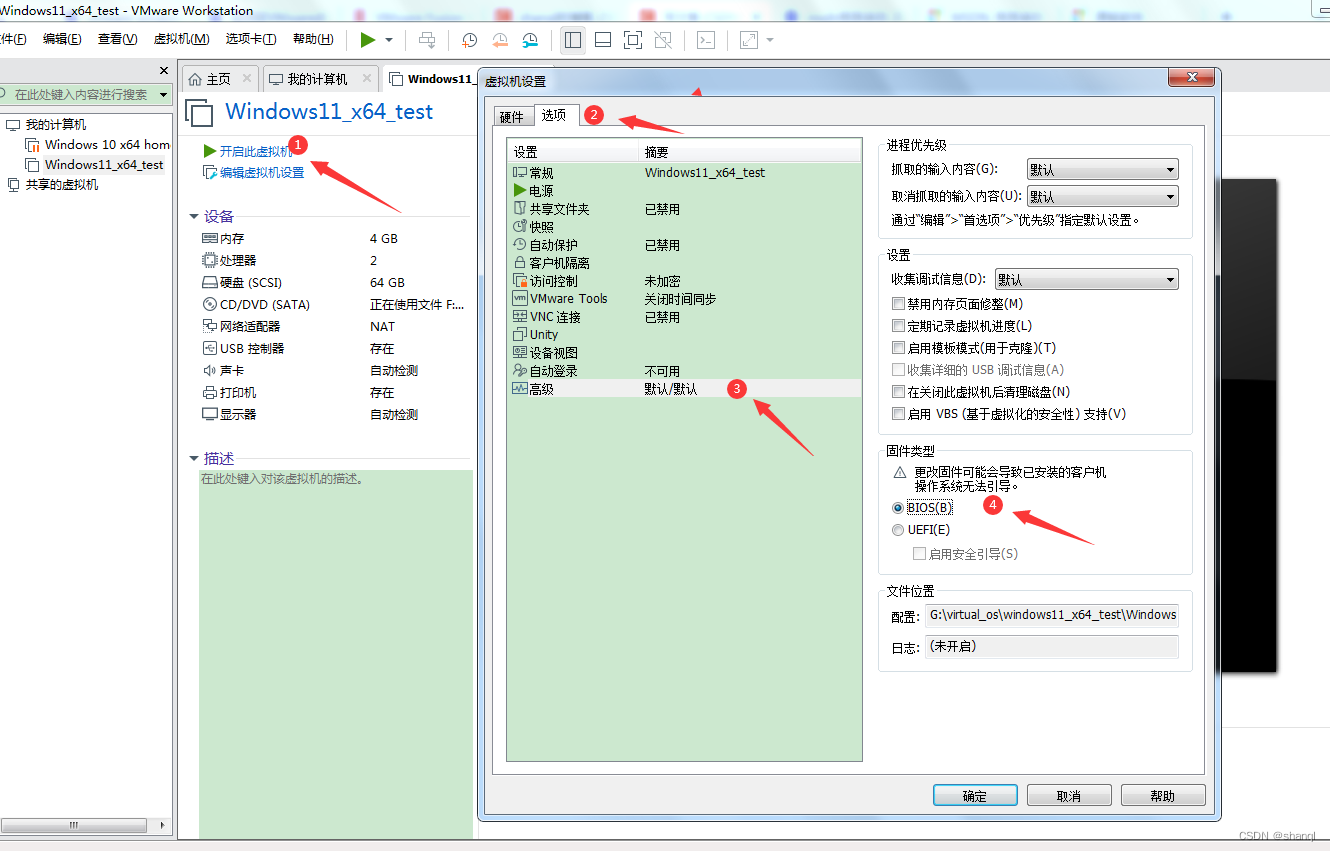Open the 编辑(E) menu

tap(62, 39)
